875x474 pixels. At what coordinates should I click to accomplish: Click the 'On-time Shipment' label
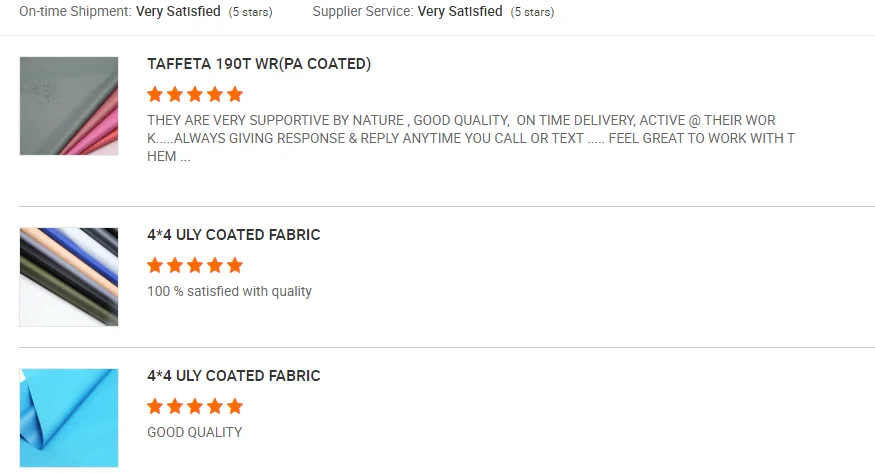[75, 12]
